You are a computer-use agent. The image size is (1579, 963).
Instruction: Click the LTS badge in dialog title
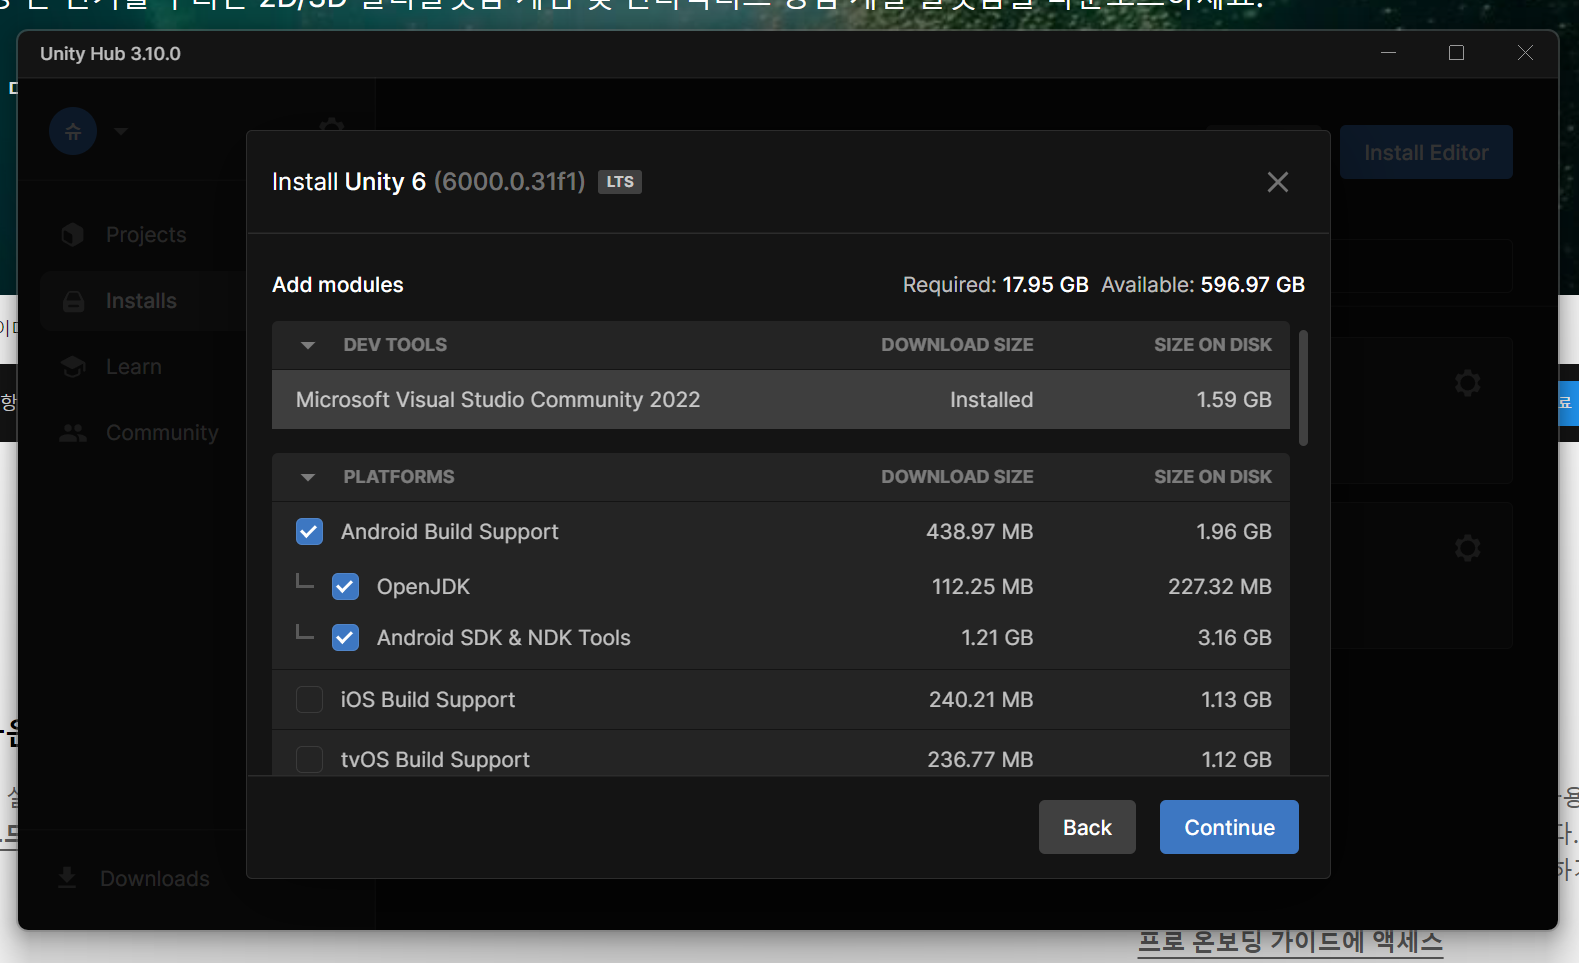[620, 182]
